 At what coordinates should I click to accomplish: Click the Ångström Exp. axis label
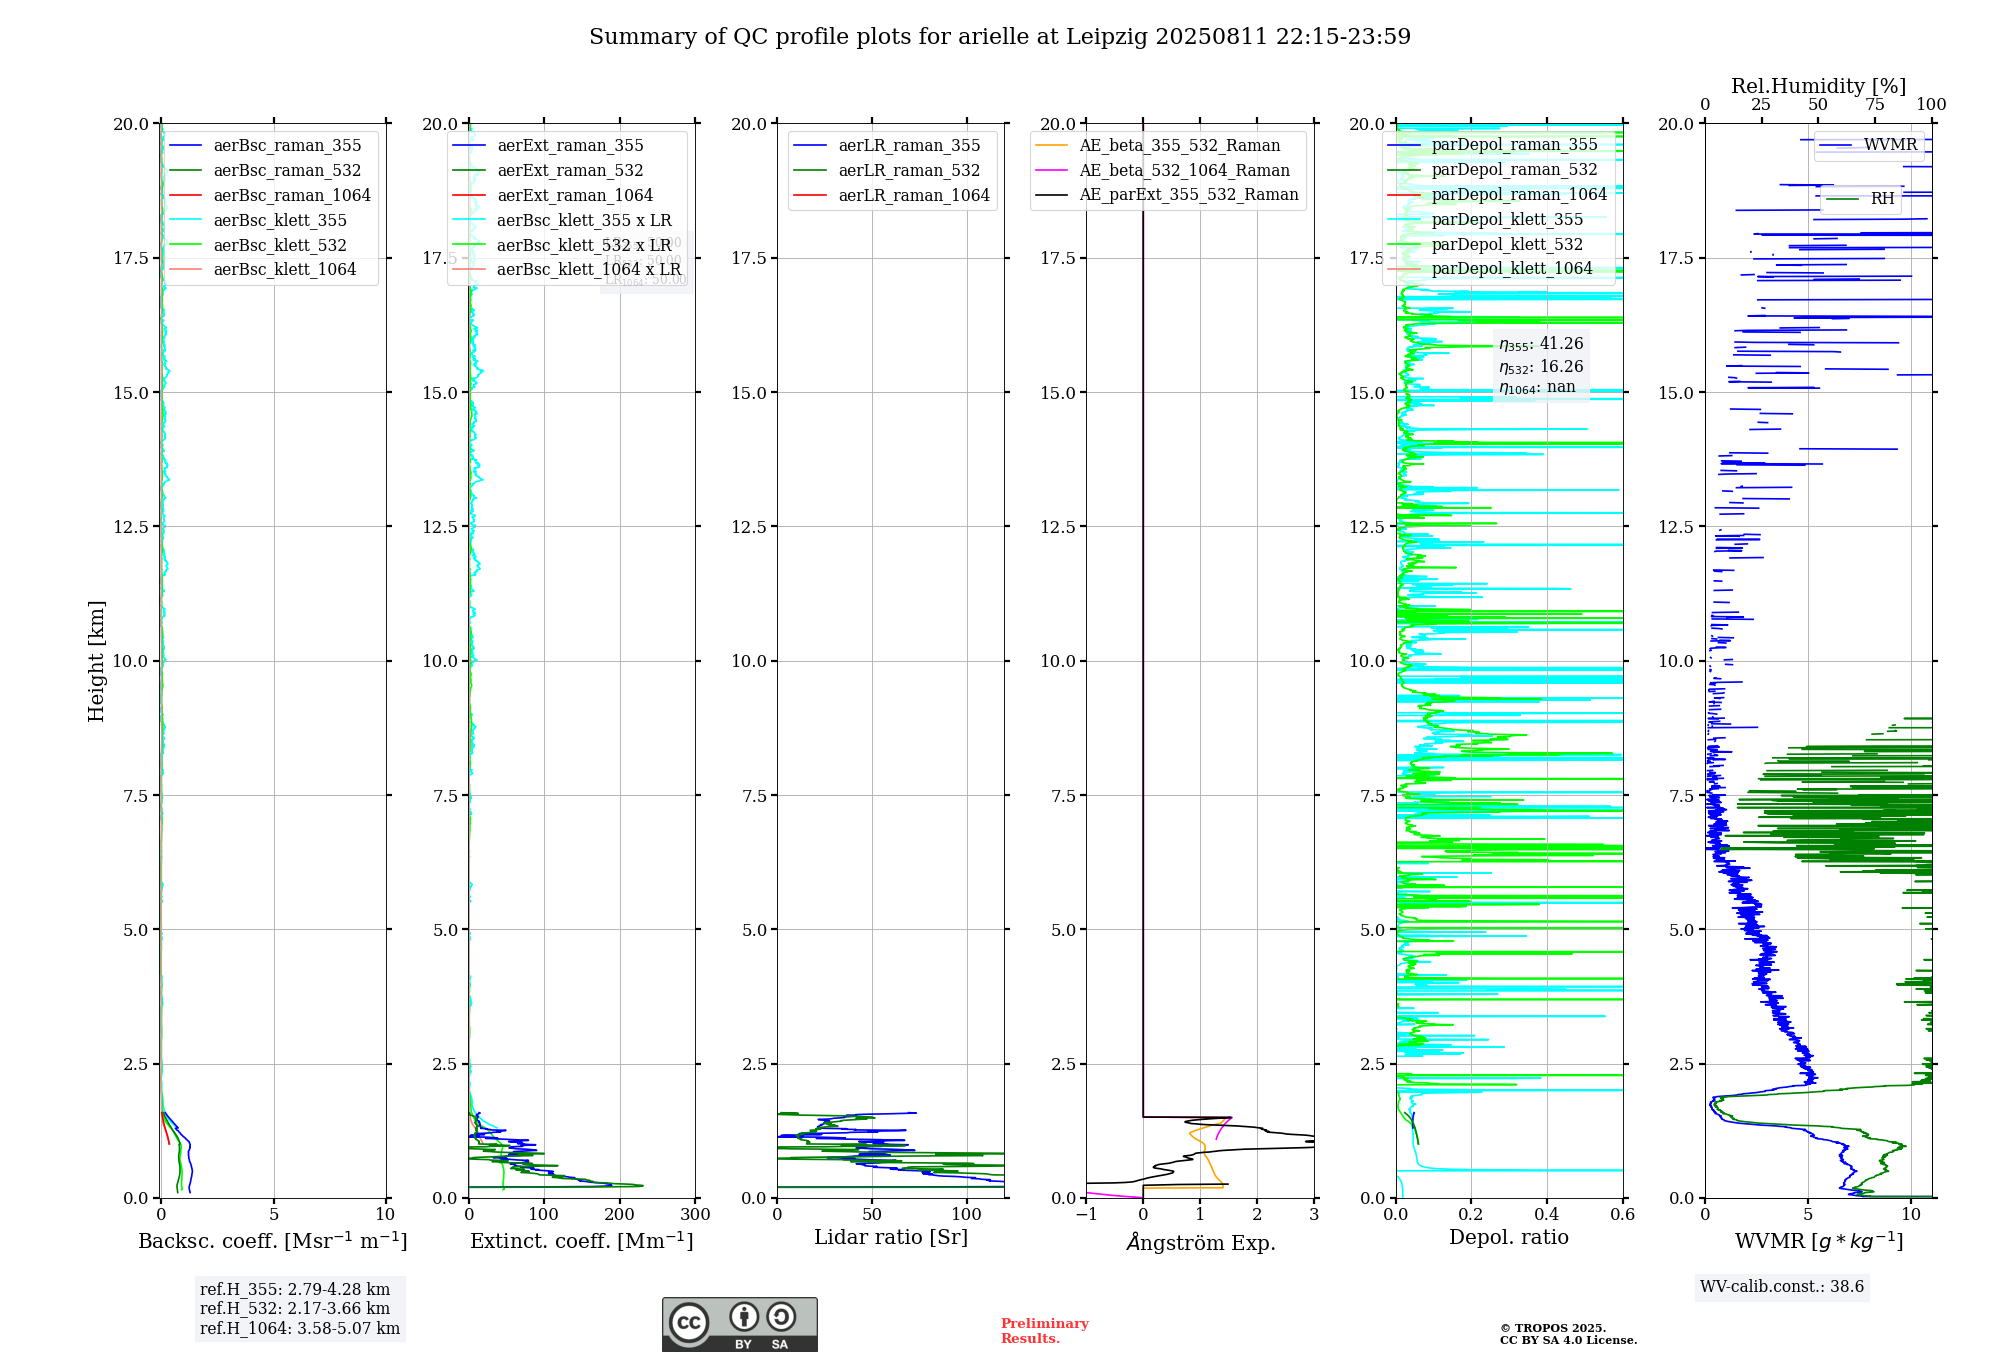click(1201, 1242)
